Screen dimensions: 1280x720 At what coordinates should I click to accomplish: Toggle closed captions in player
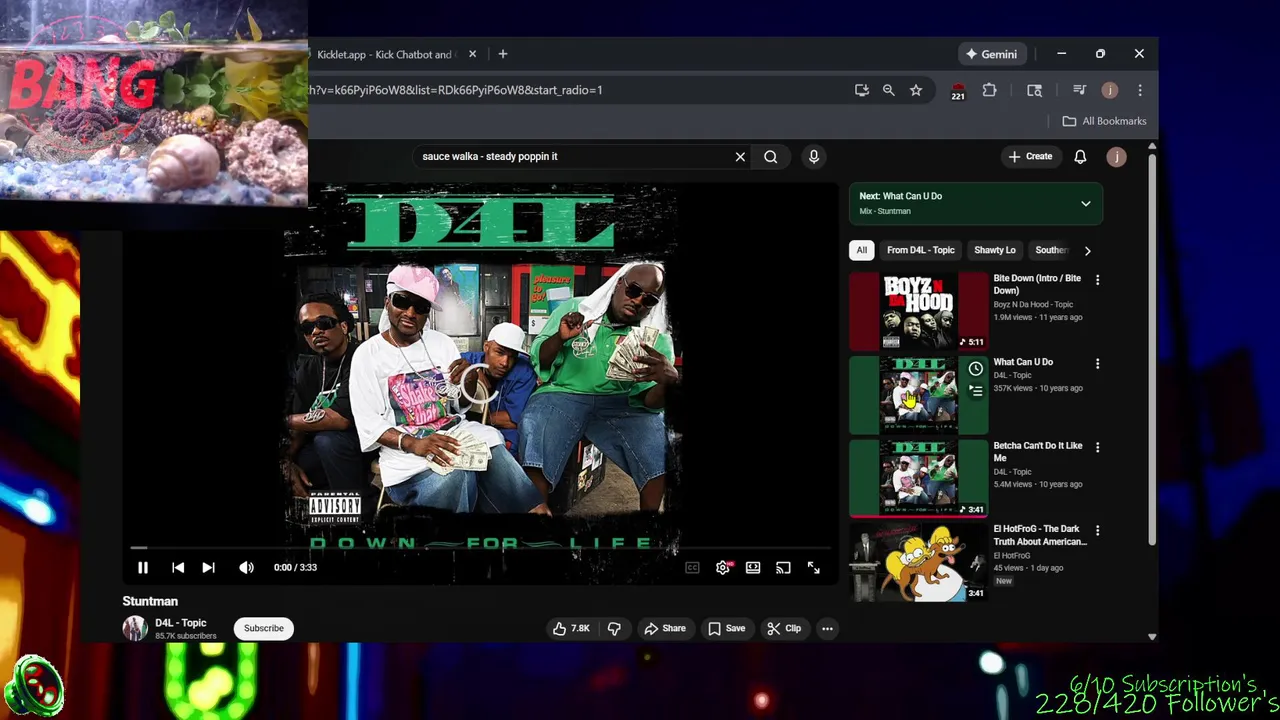coord(692,568)
